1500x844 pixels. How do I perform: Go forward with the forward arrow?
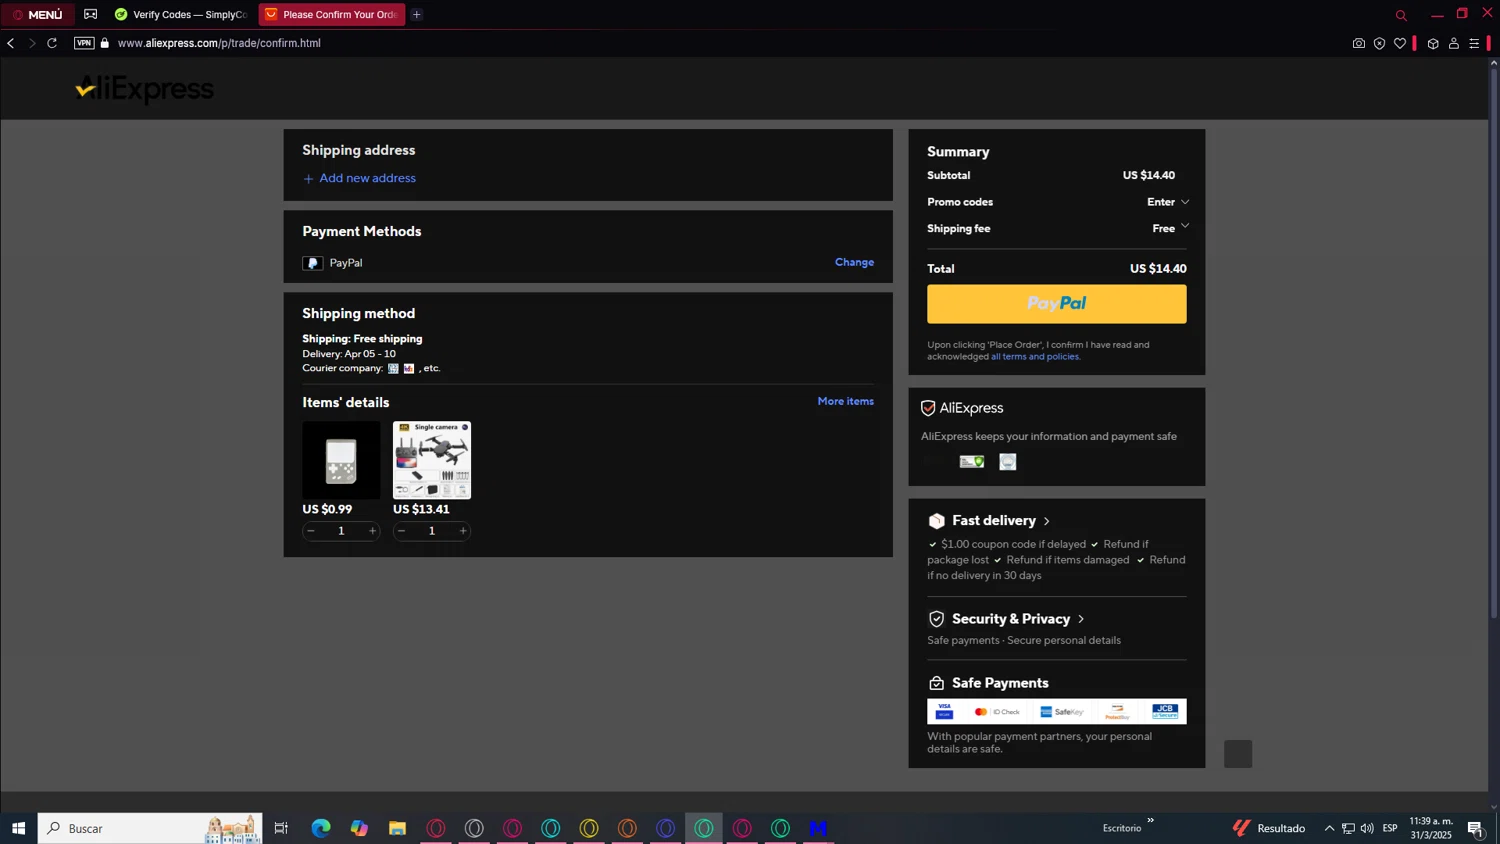[32, 43]
